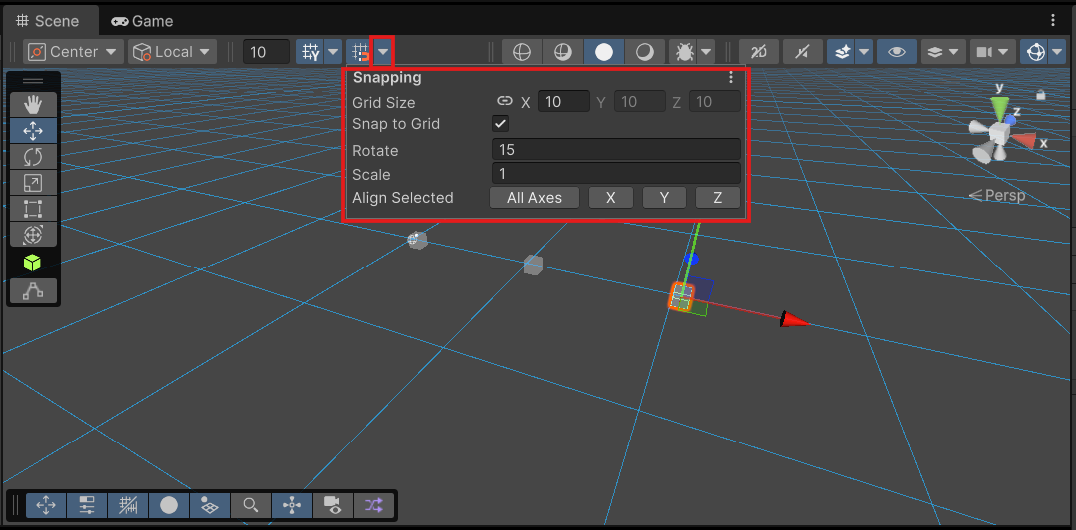Click the Rotate snap value field

616,150
